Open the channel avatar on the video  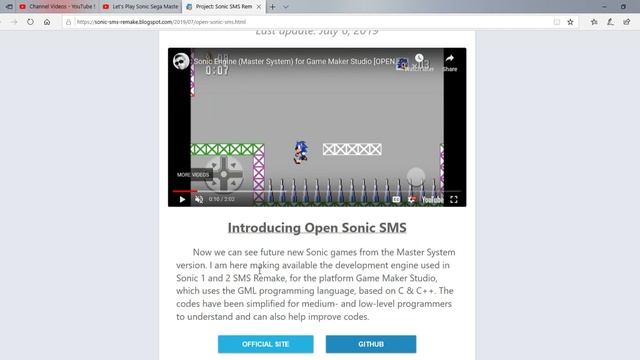click(181, 61)
